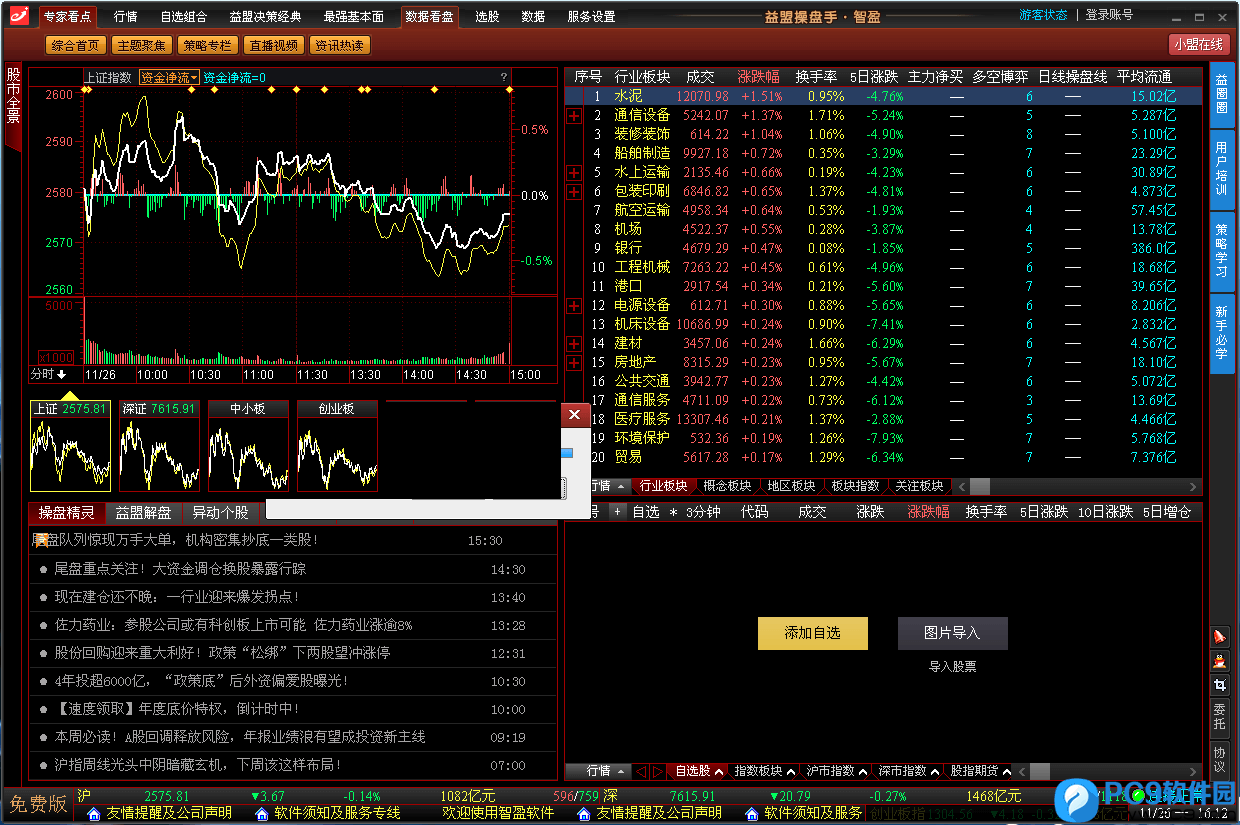Open the 服务设置 top tab
1240x825 pixels.
tap(591, 16)
